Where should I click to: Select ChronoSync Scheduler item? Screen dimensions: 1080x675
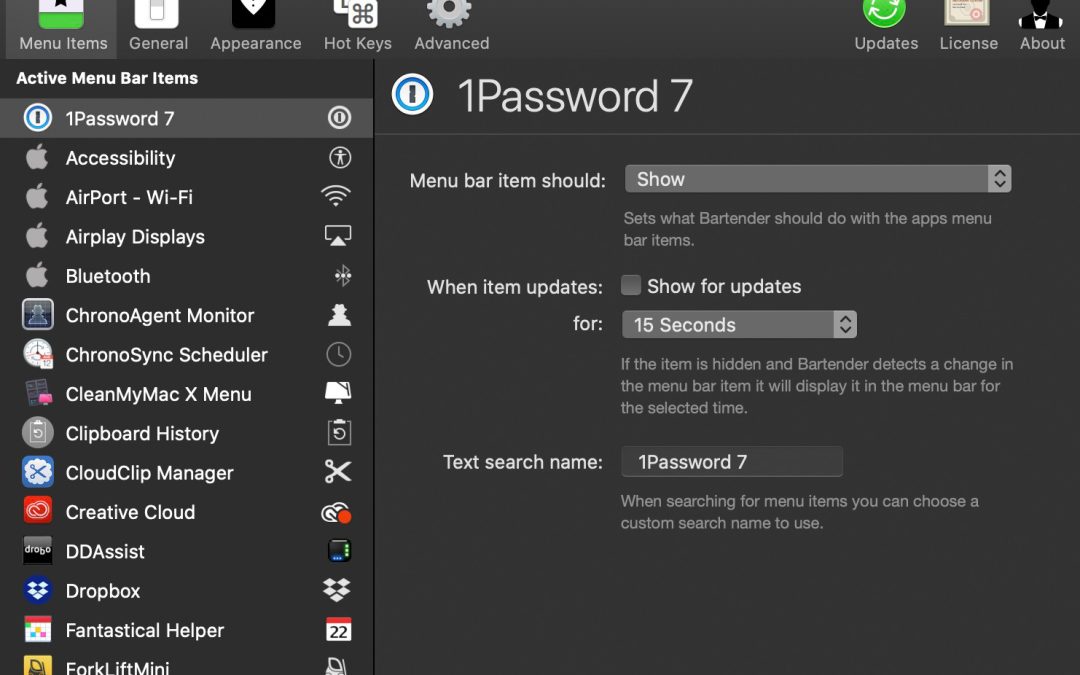point(166,355)
